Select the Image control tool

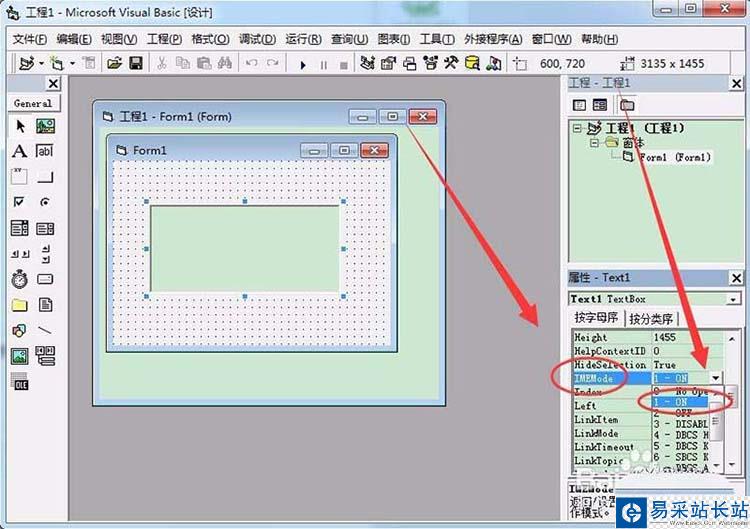(x=20, y=356)
